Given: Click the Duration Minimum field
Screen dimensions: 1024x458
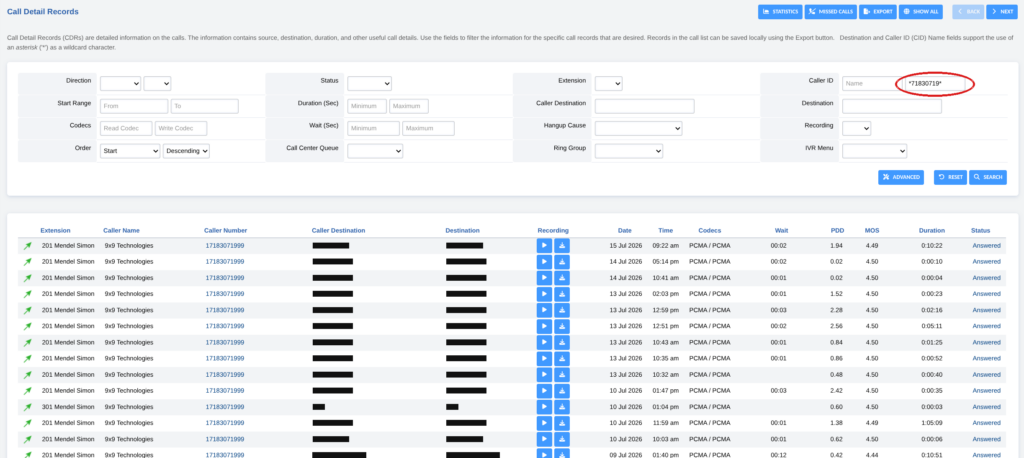Looking at the screenshot, I should [367, 106].
